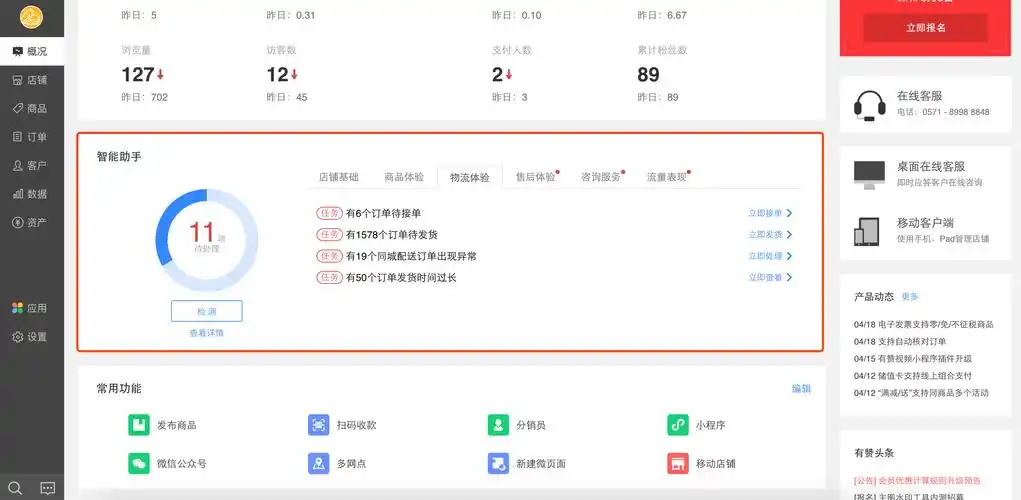1021x500 pixels.
Task: Open the 订单 orders sidebar item
Action: (32, 137)
